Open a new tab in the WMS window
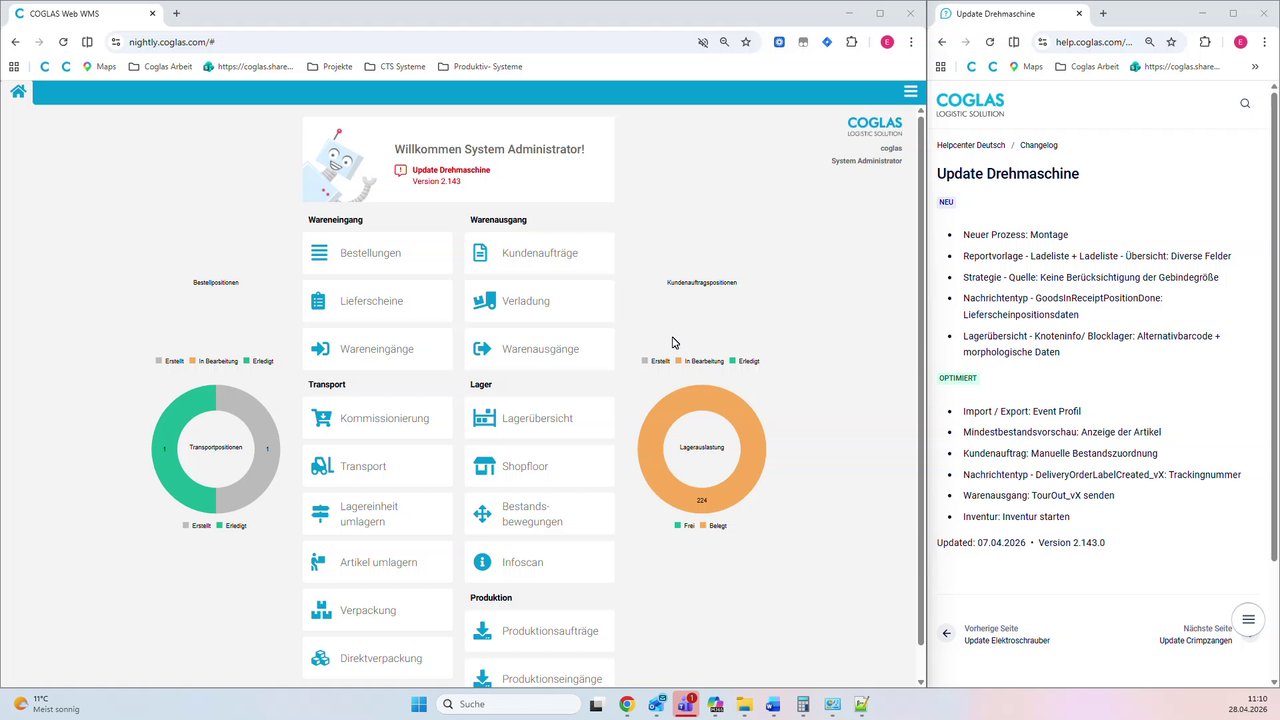 pos(176,14)
